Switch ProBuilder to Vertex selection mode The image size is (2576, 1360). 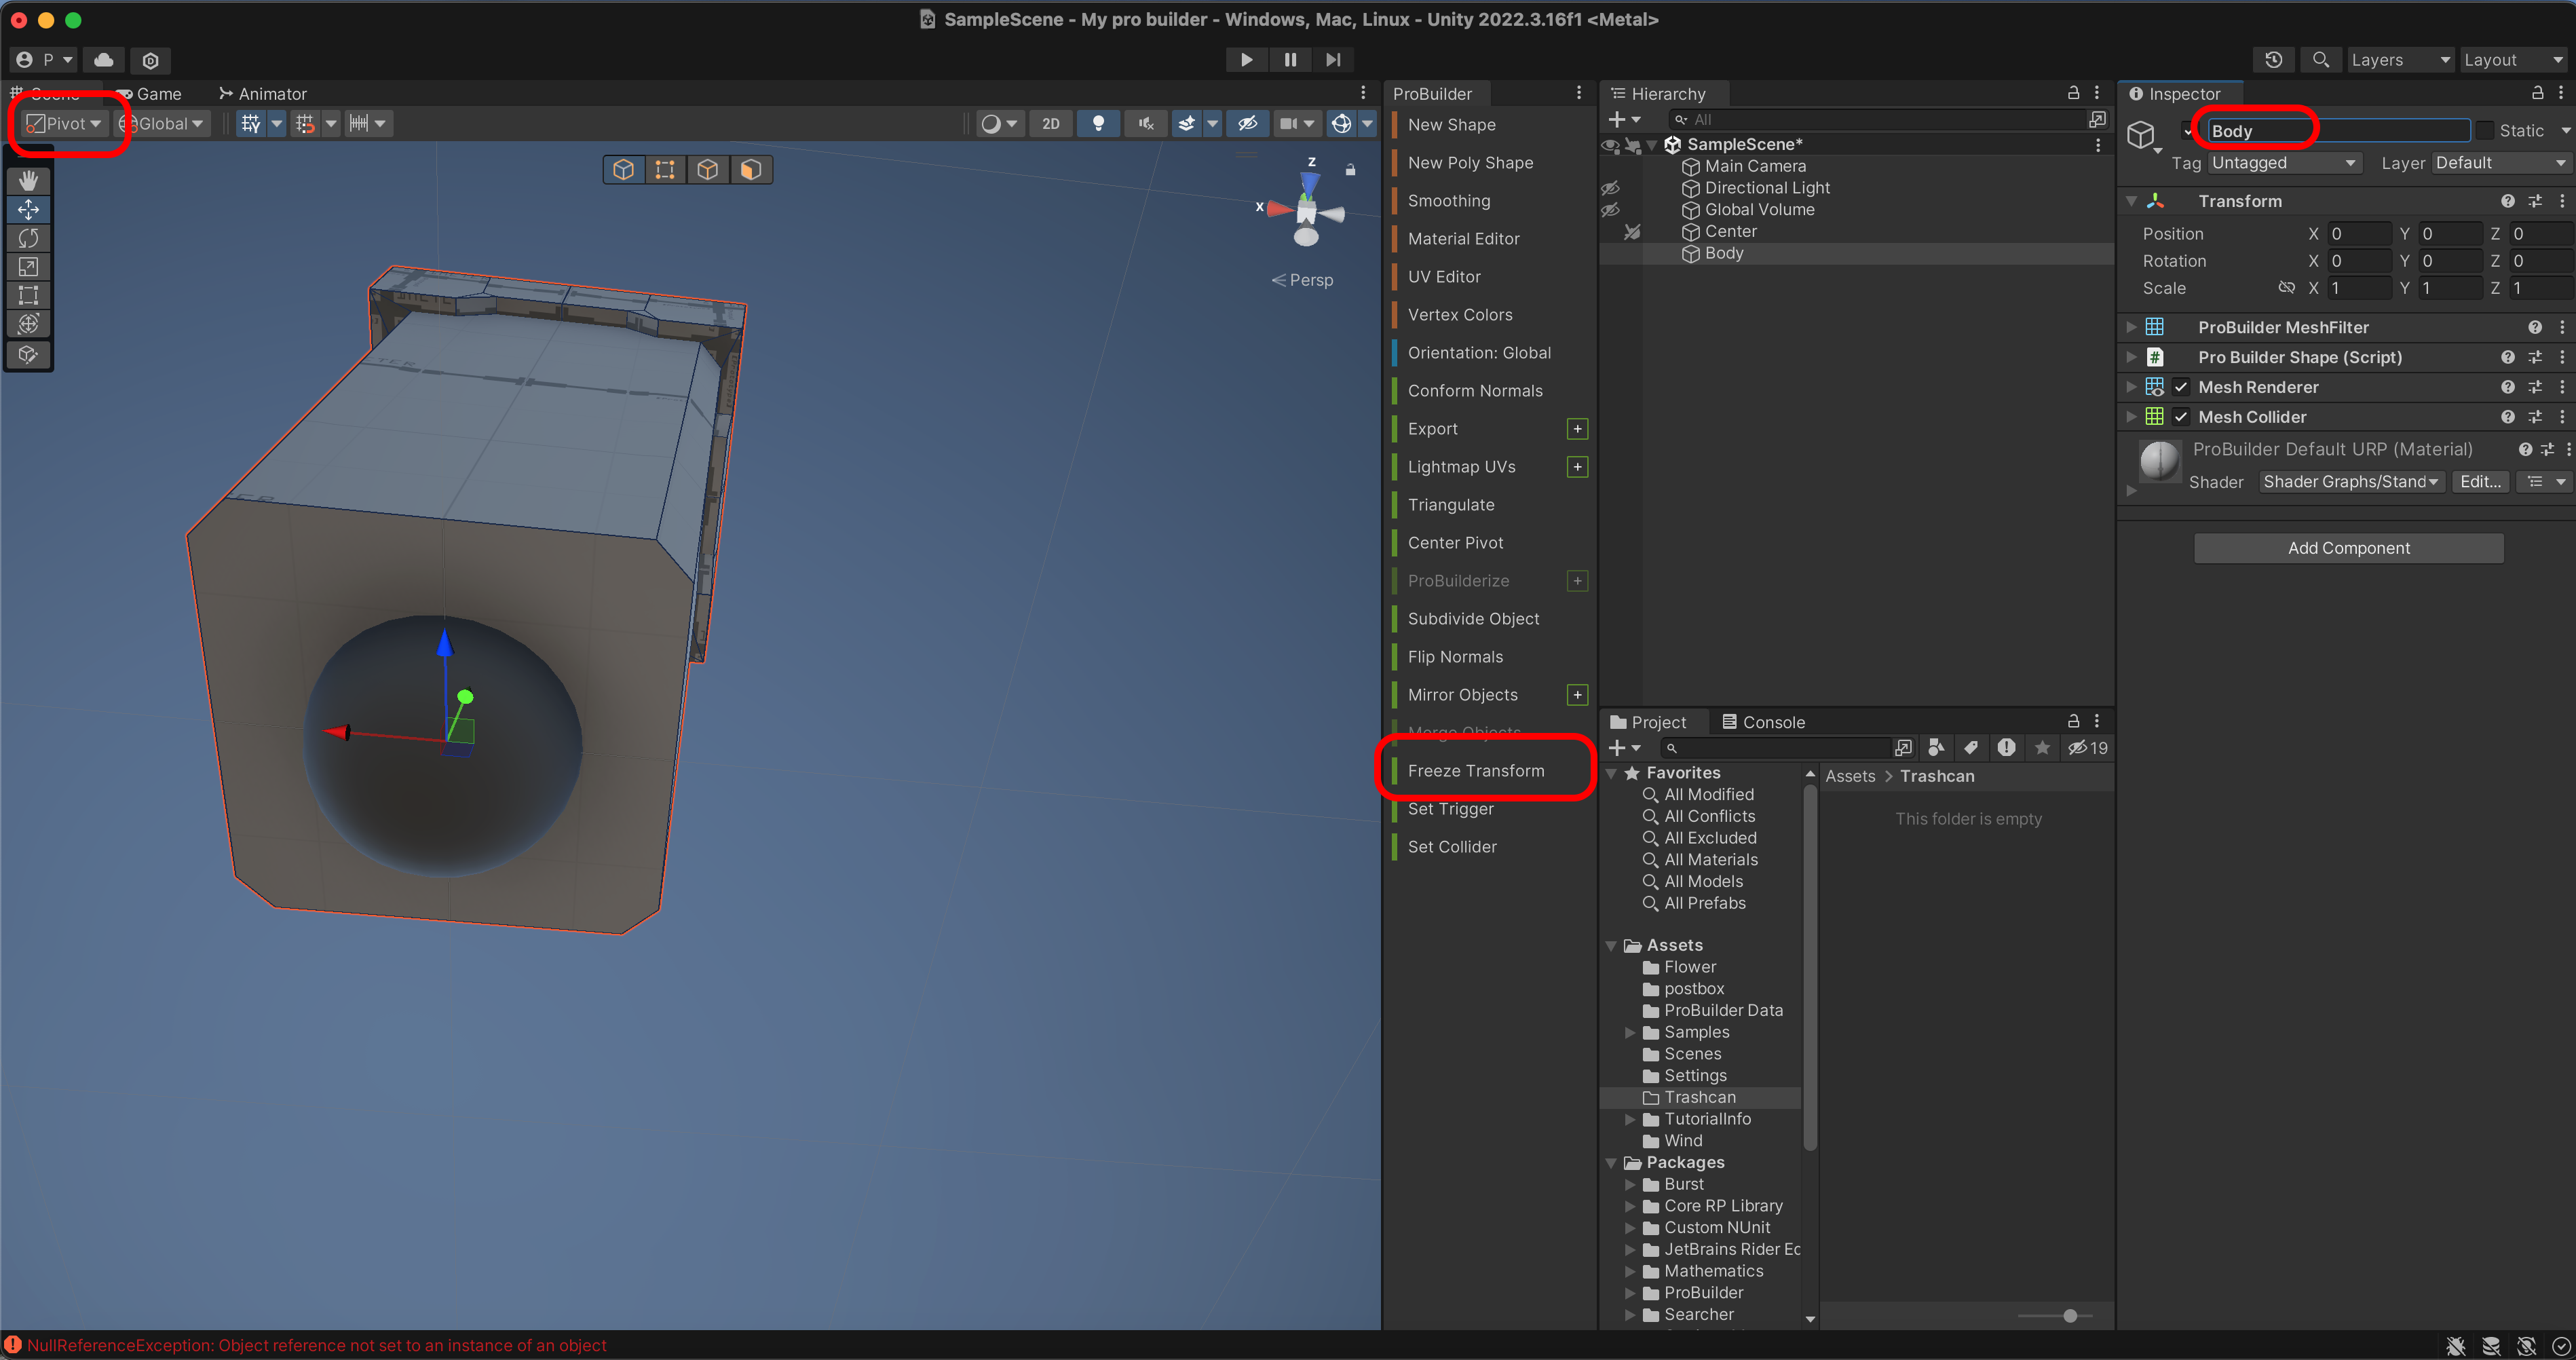pos(665,170)
